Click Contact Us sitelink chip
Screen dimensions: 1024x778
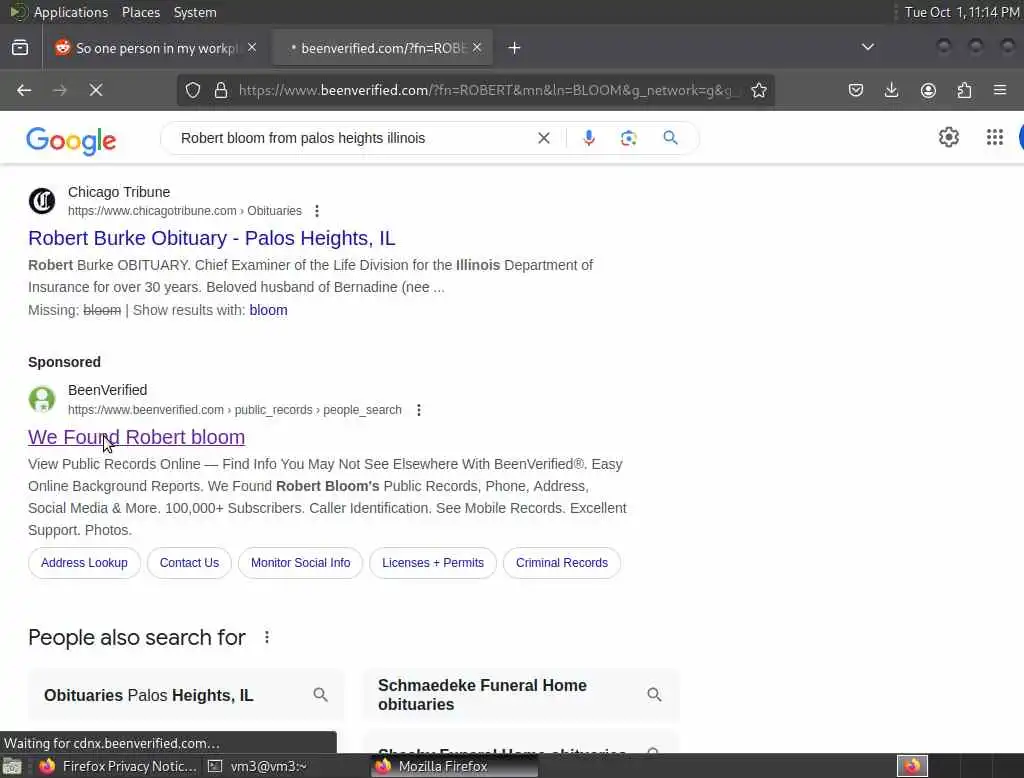pyautogui.click(x=189, y=563)
